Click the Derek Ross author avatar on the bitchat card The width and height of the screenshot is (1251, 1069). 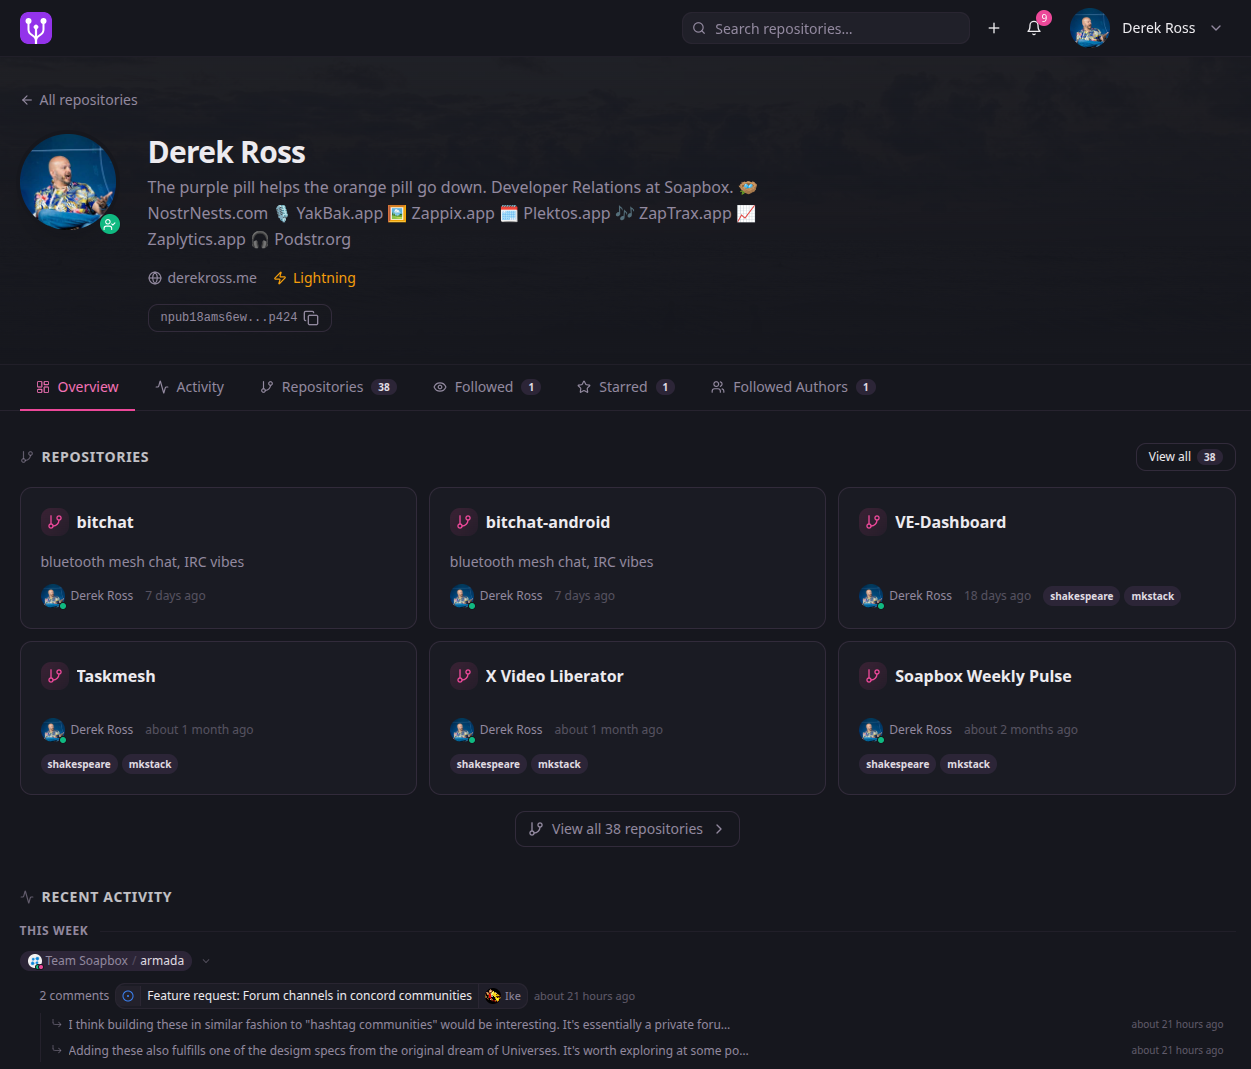[53, 596]
